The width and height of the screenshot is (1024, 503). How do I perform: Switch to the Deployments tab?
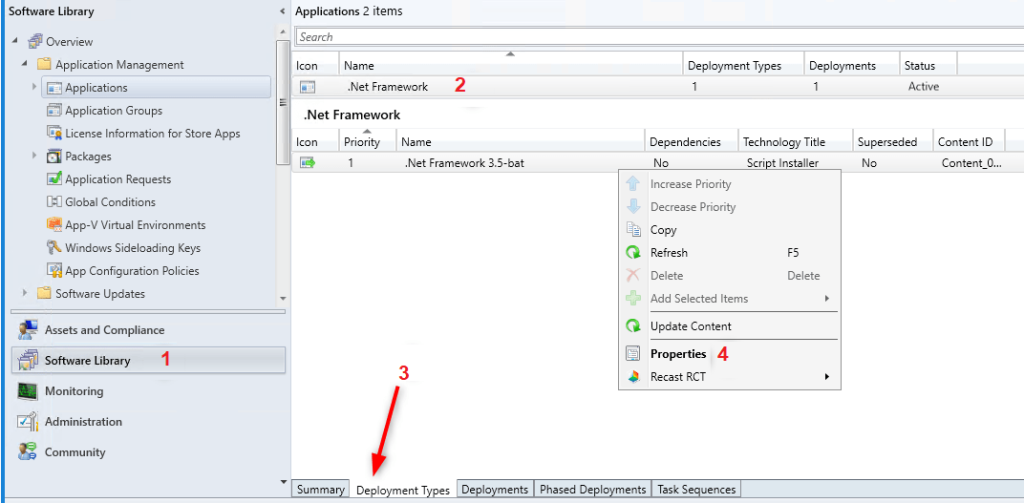pyautogui.click(x=495, y=489)
